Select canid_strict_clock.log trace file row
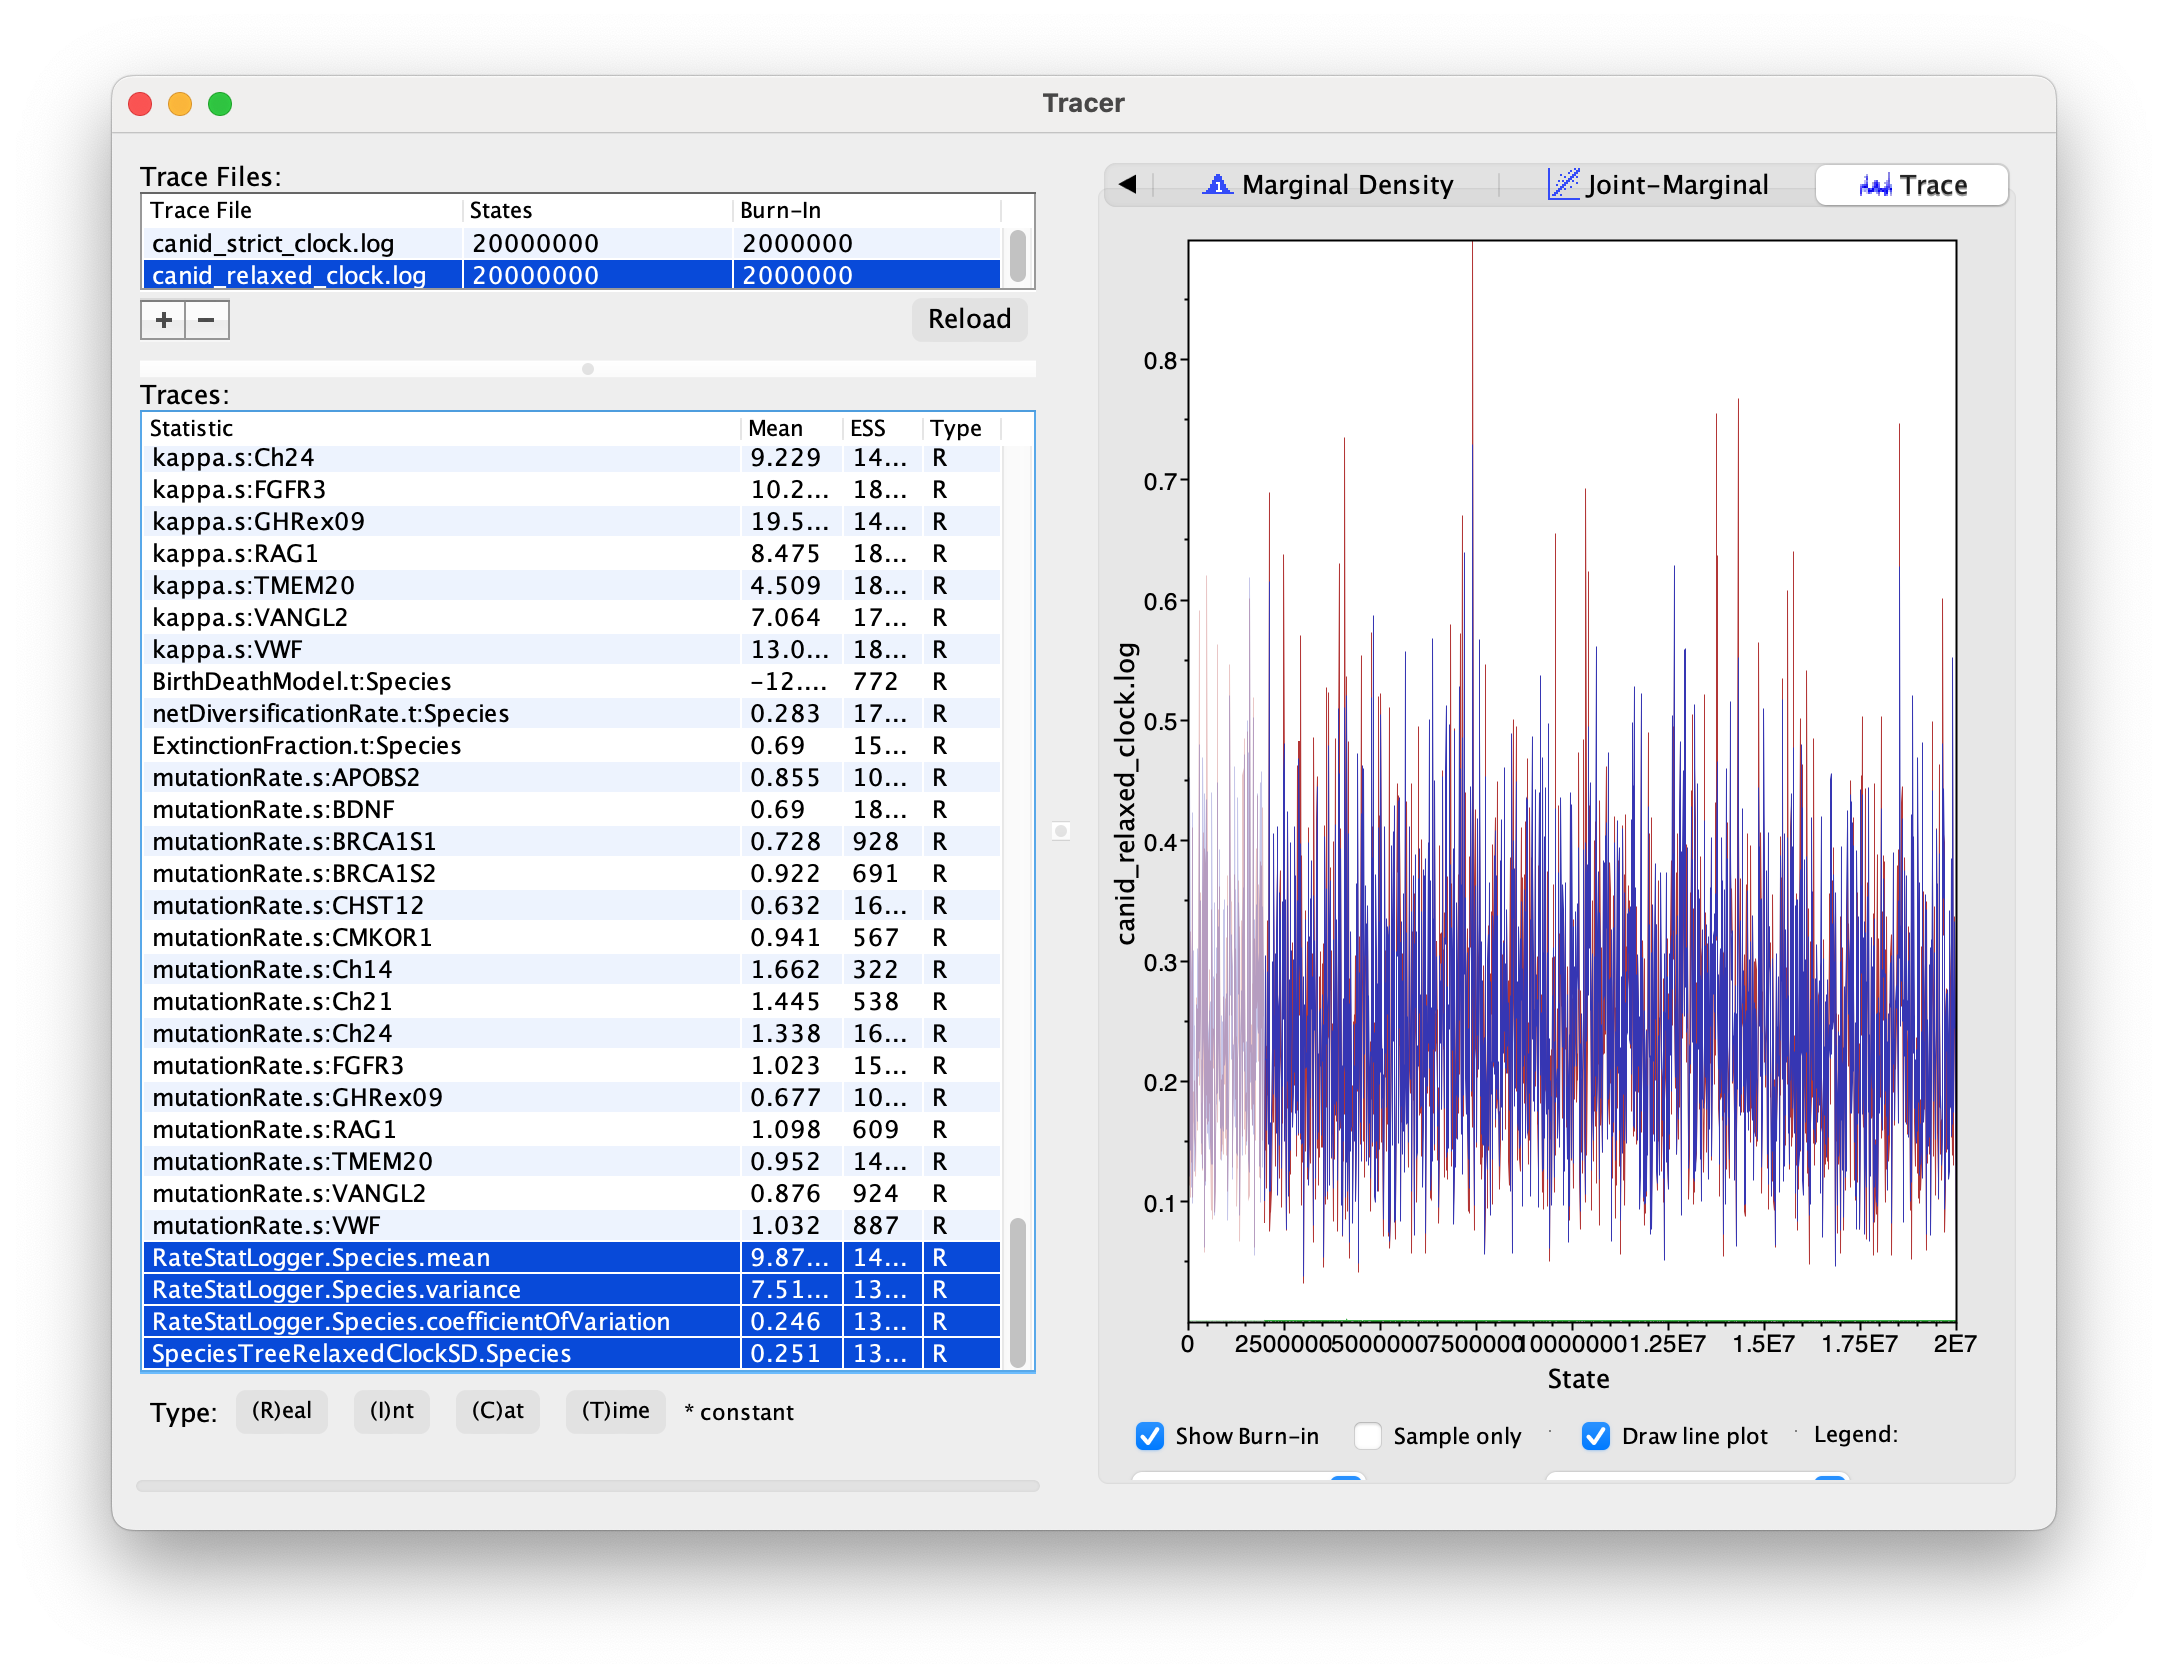Viewport: 2168px width, 1678px height. (x=300, y=243)
